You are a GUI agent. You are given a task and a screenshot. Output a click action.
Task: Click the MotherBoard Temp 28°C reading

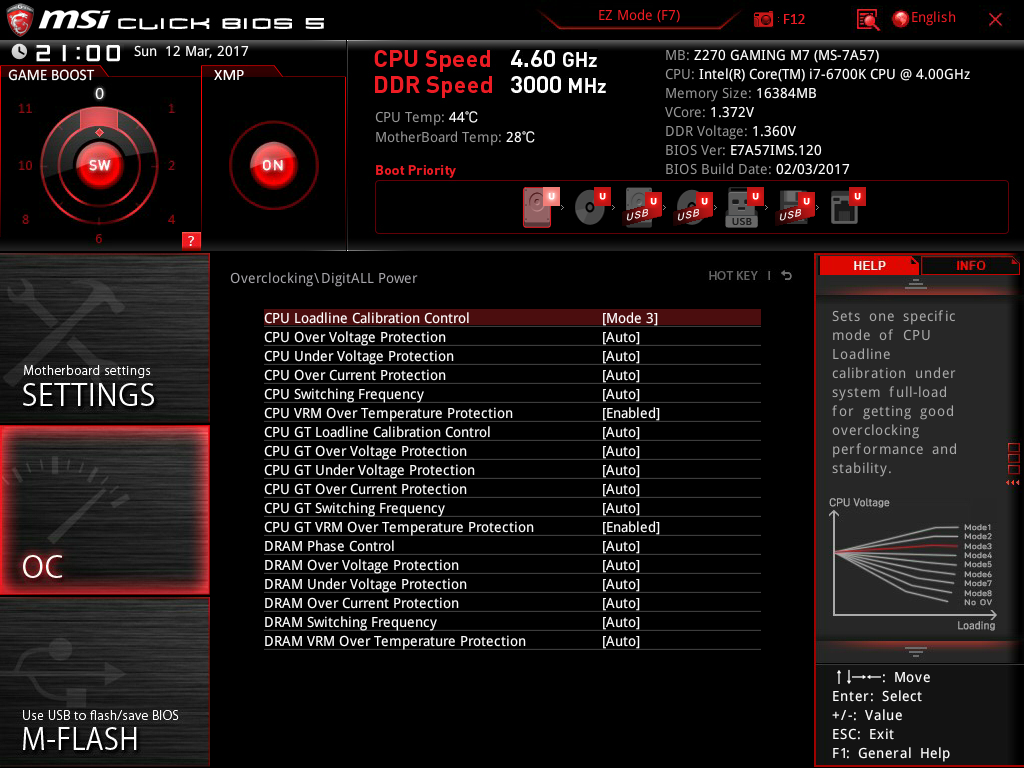pyautogui.click(x=455, y=137)
